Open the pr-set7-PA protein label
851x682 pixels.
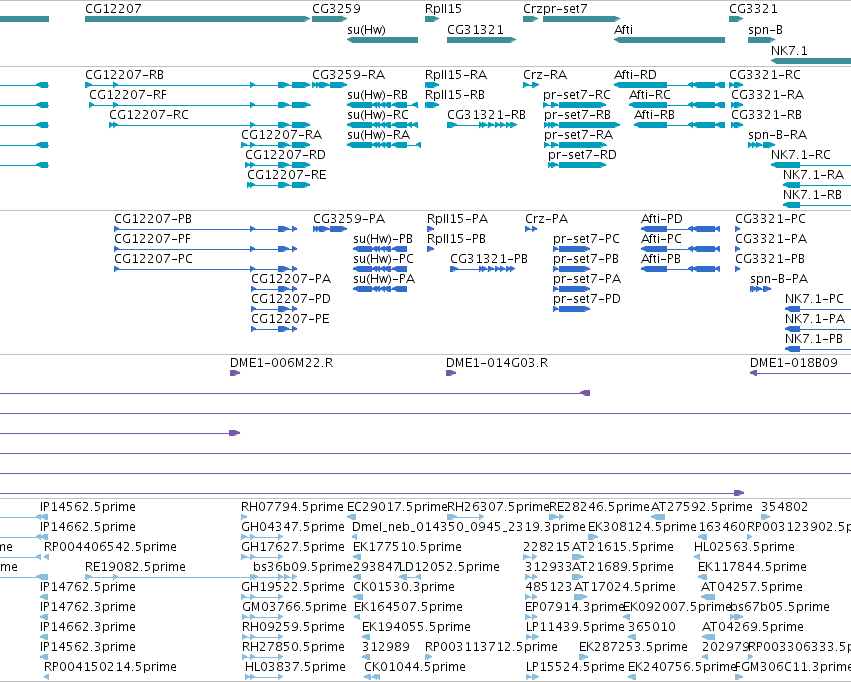click(587, 279)
